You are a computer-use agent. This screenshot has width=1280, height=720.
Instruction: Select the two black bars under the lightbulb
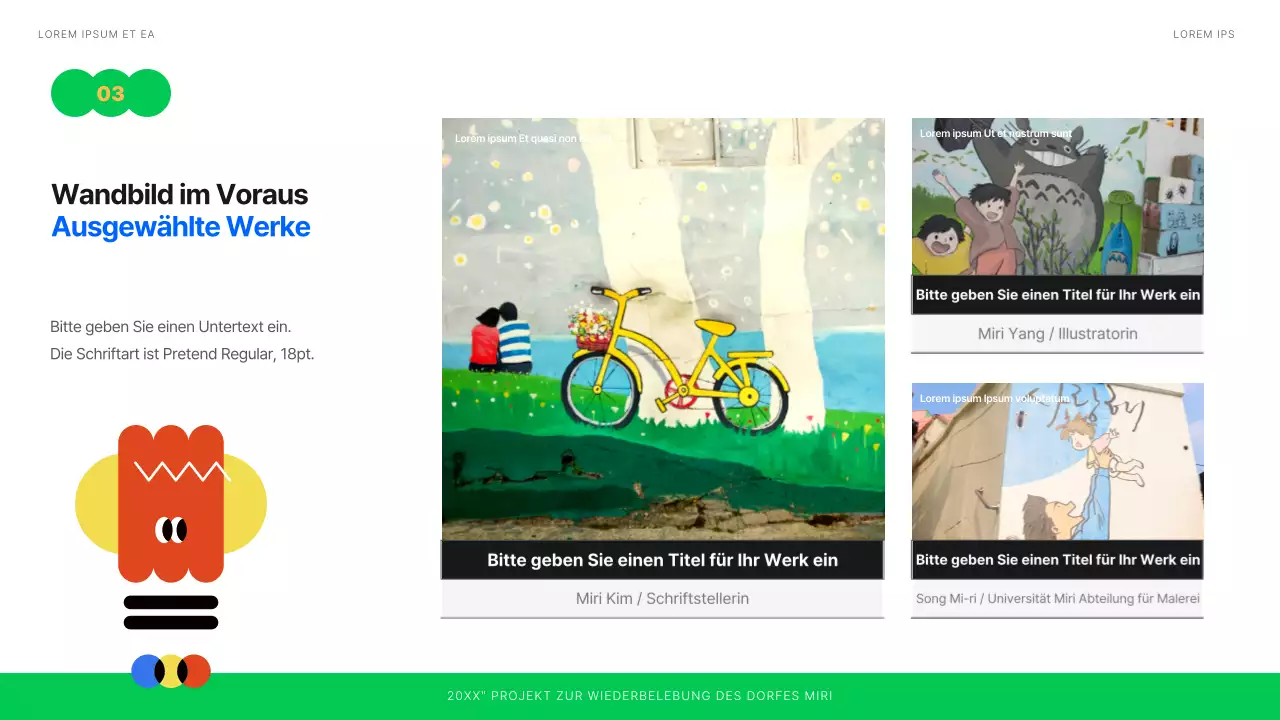171,613
